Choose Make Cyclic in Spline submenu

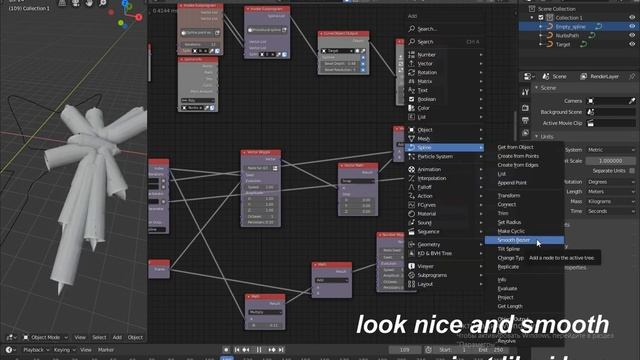[524, 231]
